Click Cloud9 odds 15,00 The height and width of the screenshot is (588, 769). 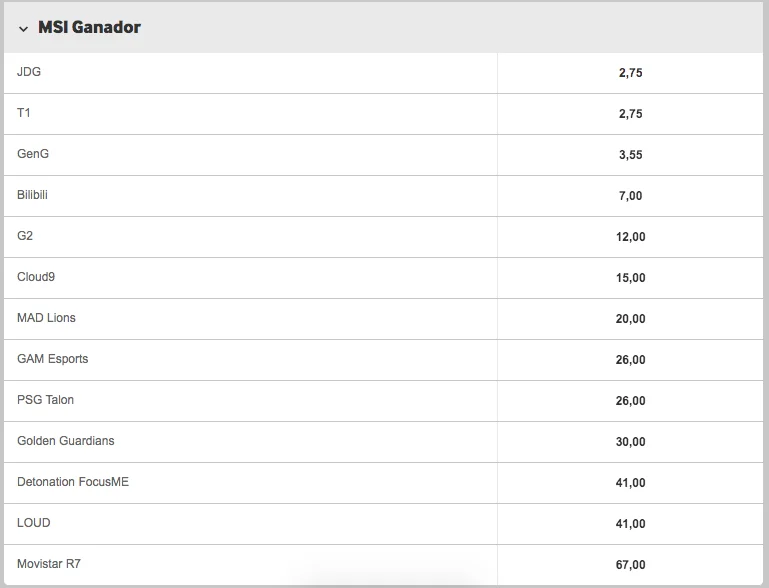point(630,278)
